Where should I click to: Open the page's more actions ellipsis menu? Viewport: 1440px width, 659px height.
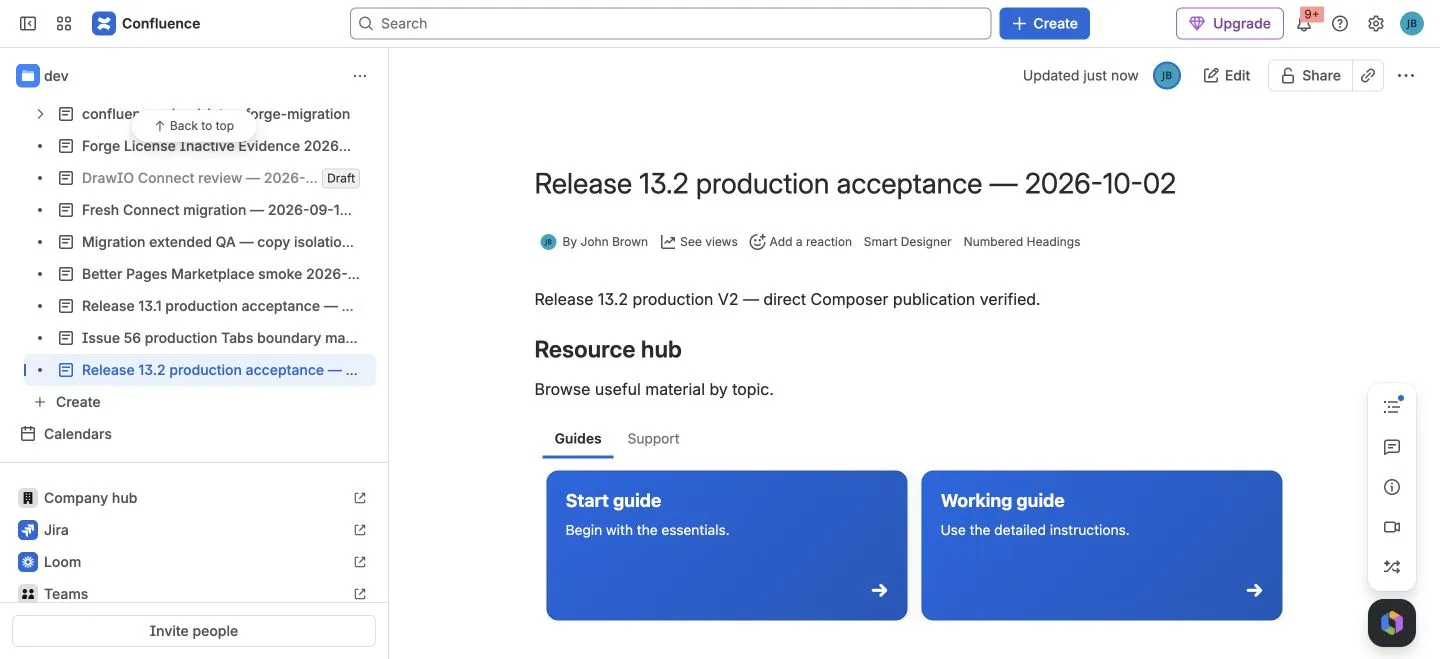click(1406, 76)
